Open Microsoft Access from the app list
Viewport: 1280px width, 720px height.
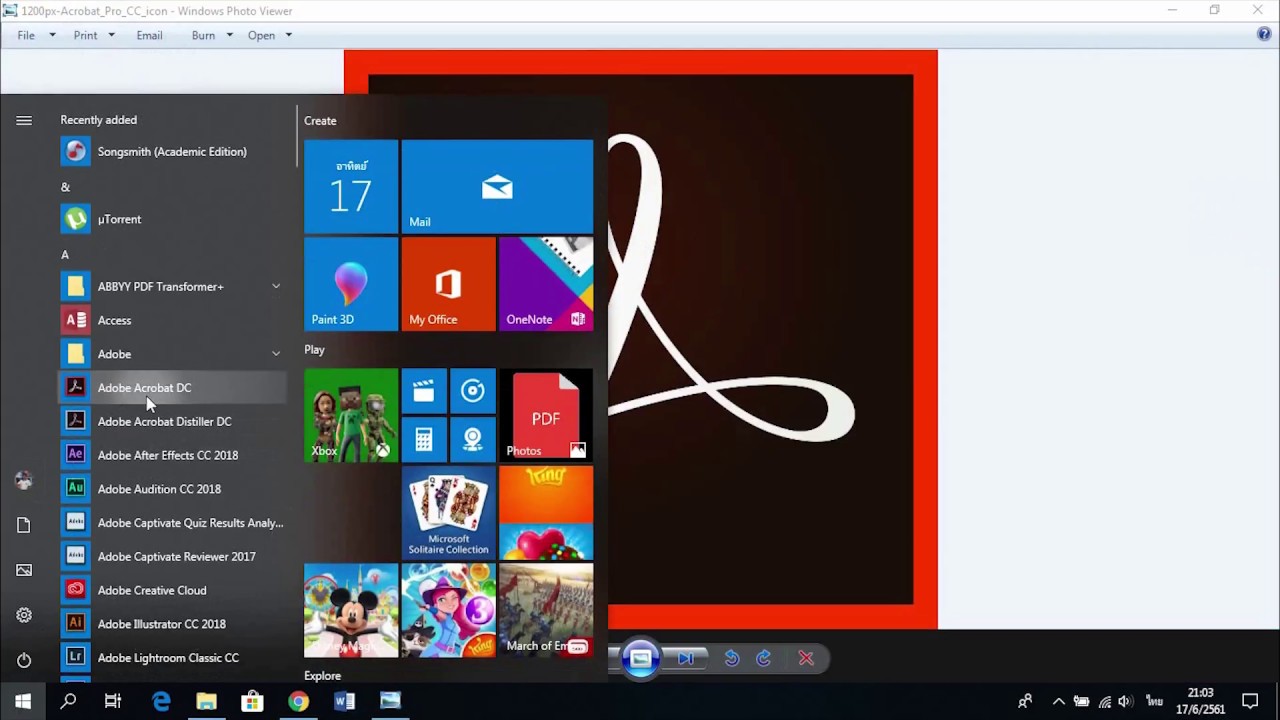172,320
